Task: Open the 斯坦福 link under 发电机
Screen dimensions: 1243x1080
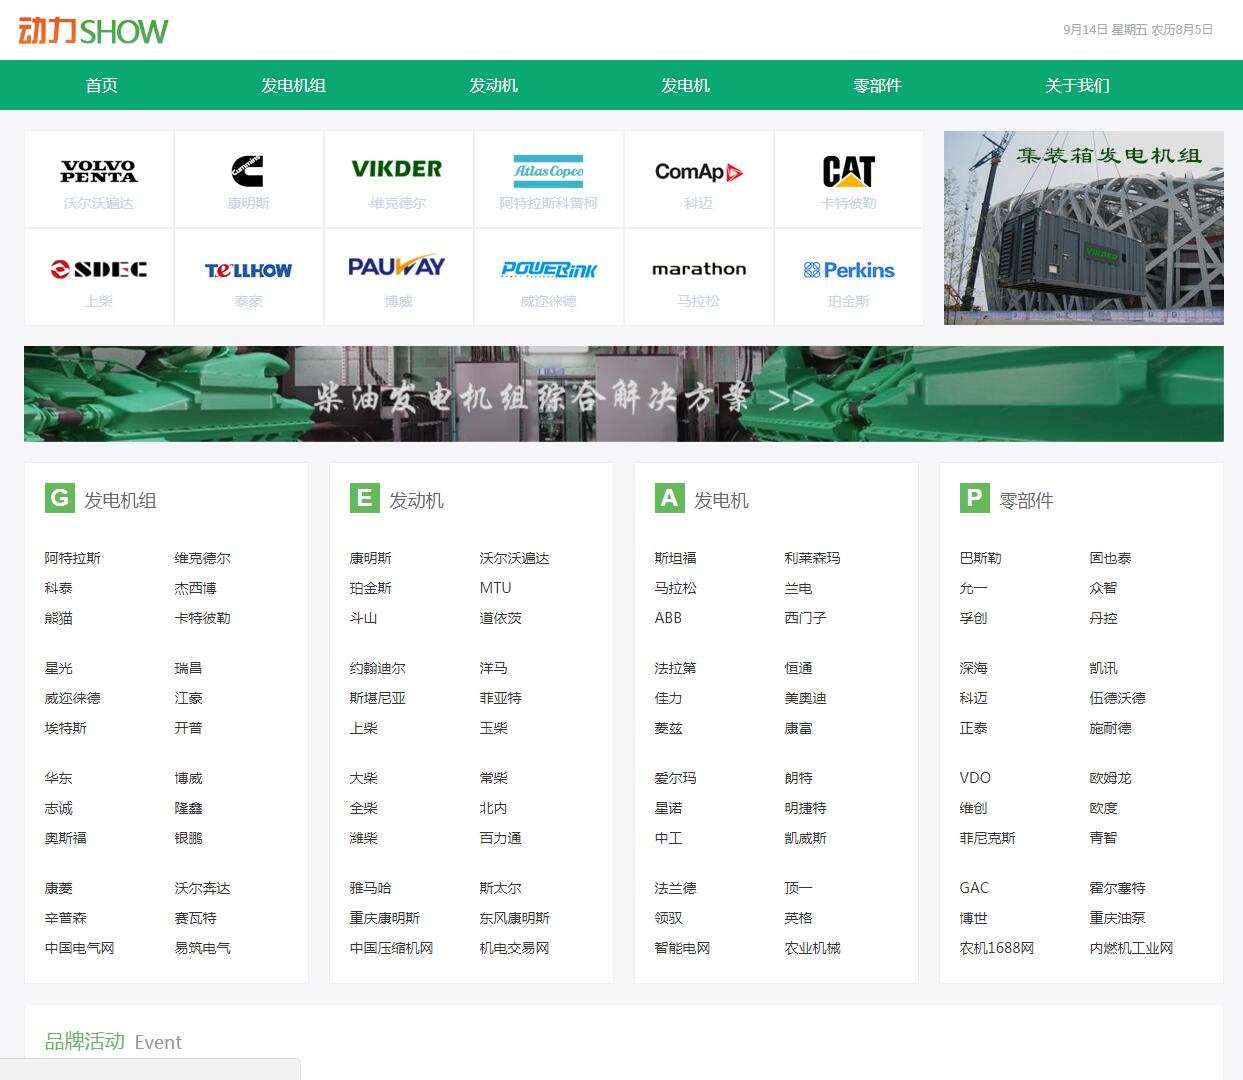Action: (676, 558)
